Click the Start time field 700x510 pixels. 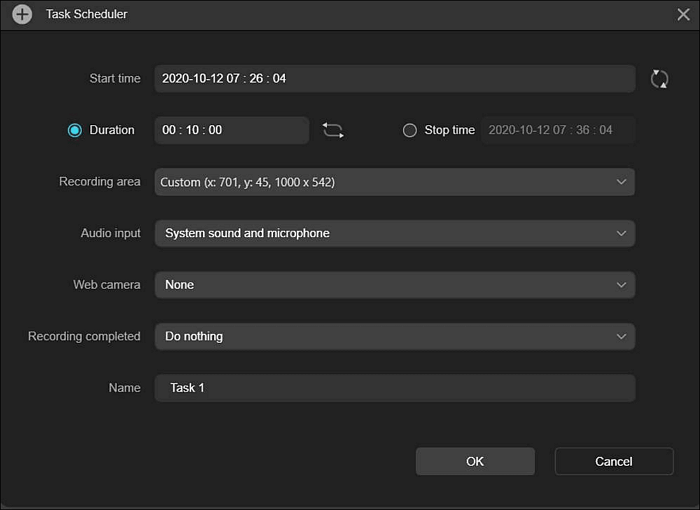395,79
